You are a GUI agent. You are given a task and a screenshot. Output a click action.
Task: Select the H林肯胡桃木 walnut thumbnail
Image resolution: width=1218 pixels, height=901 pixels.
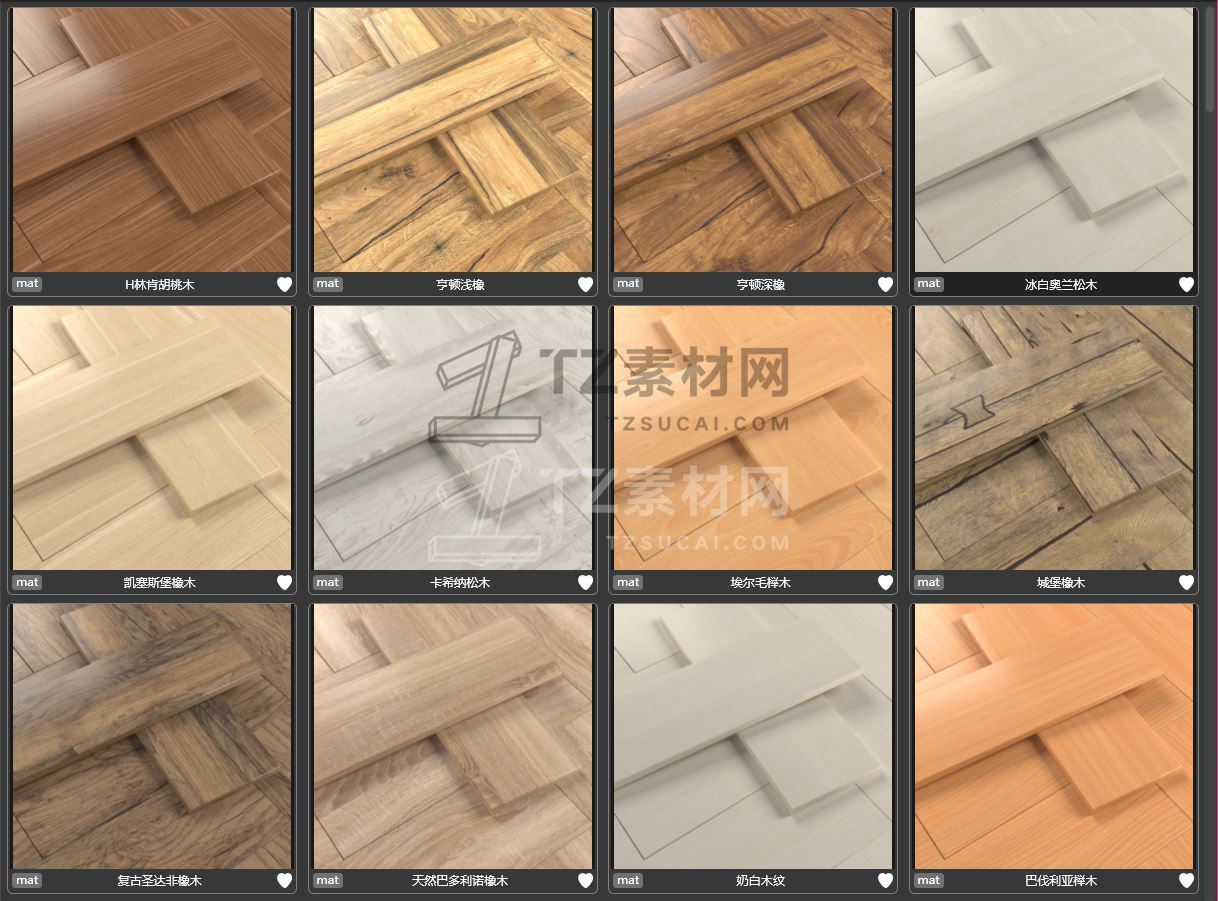tap(152, 140)
